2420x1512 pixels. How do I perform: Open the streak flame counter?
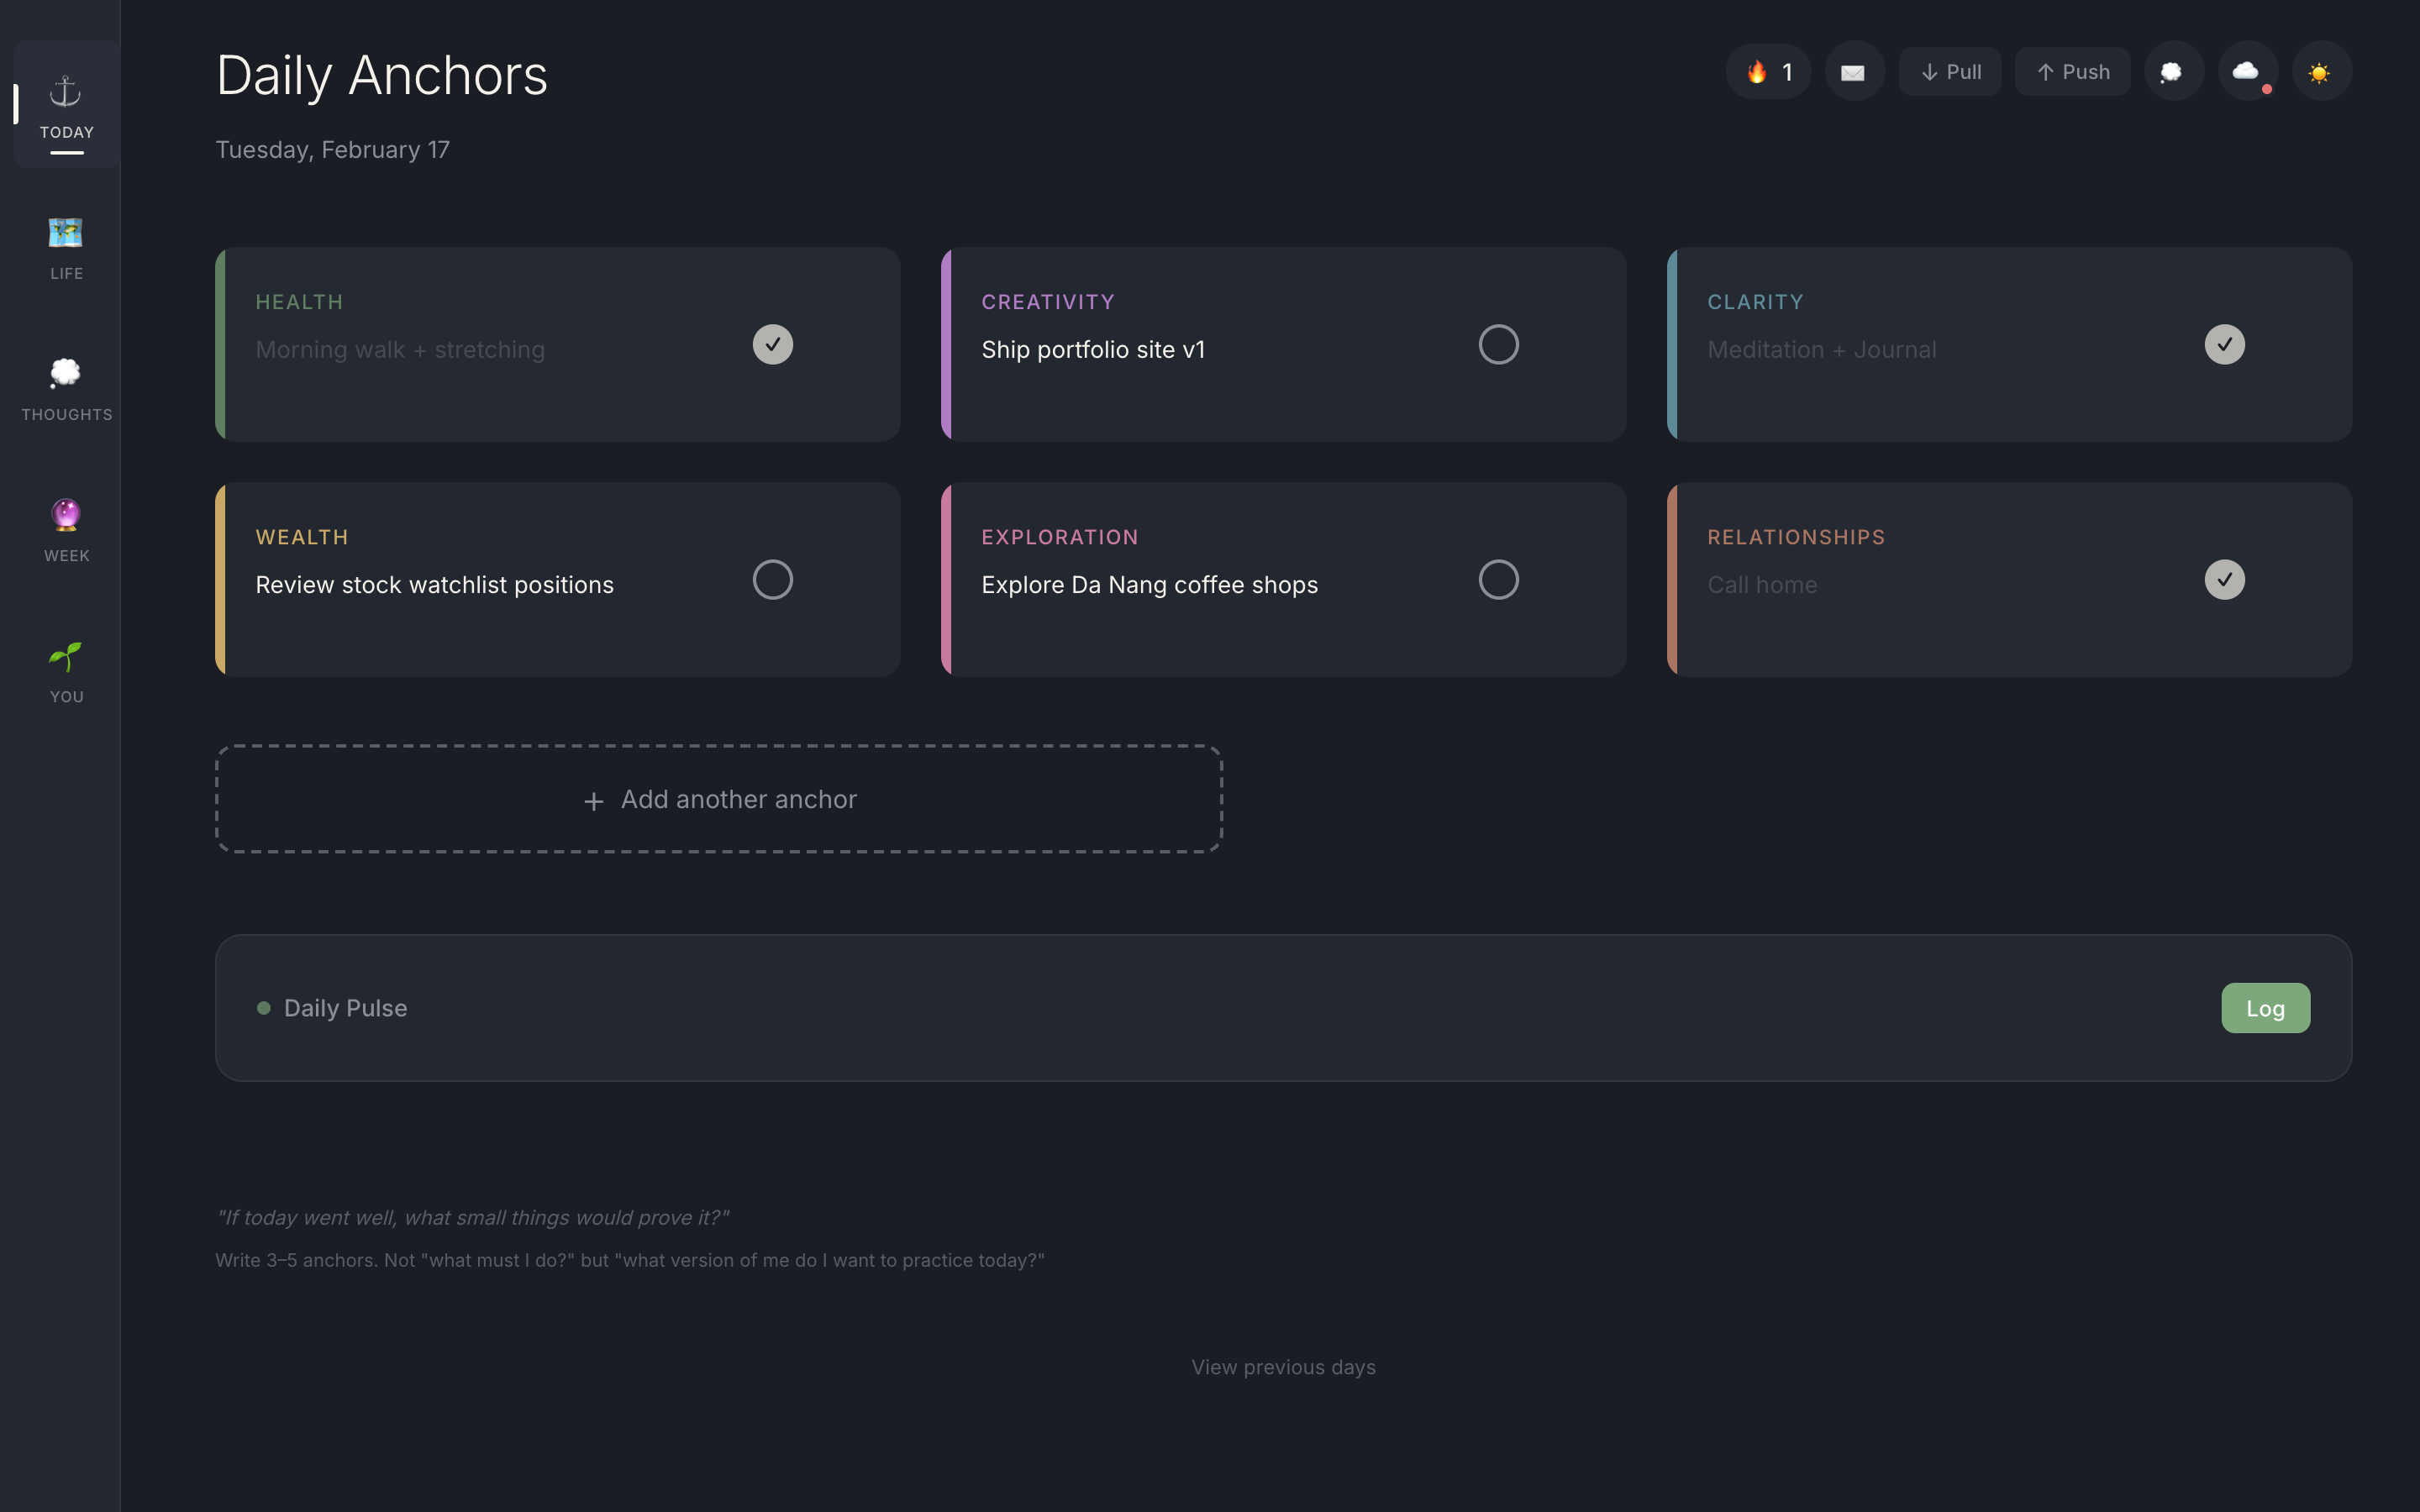(x=1766, y=71)
